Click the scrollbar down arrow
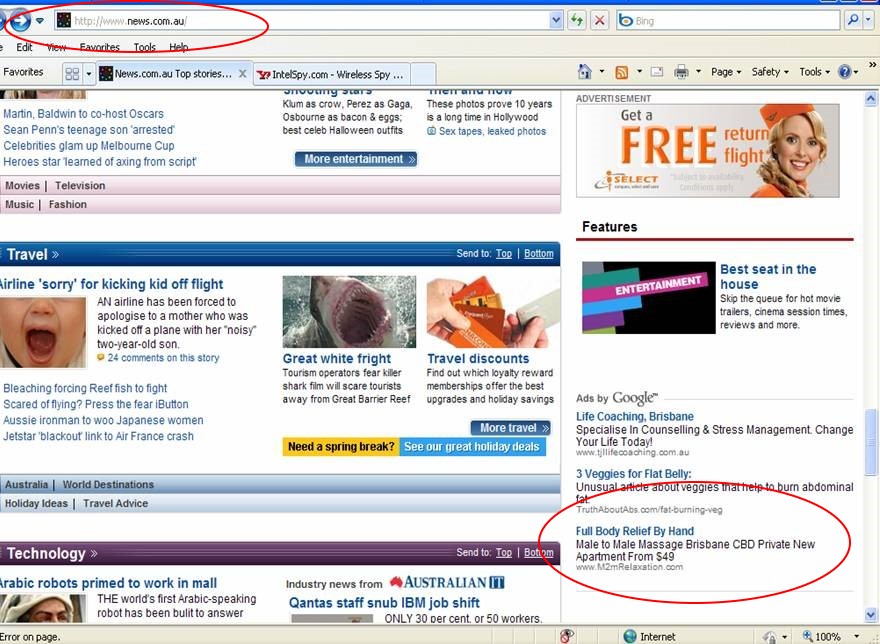880x644 pixels. coord(870,614)
